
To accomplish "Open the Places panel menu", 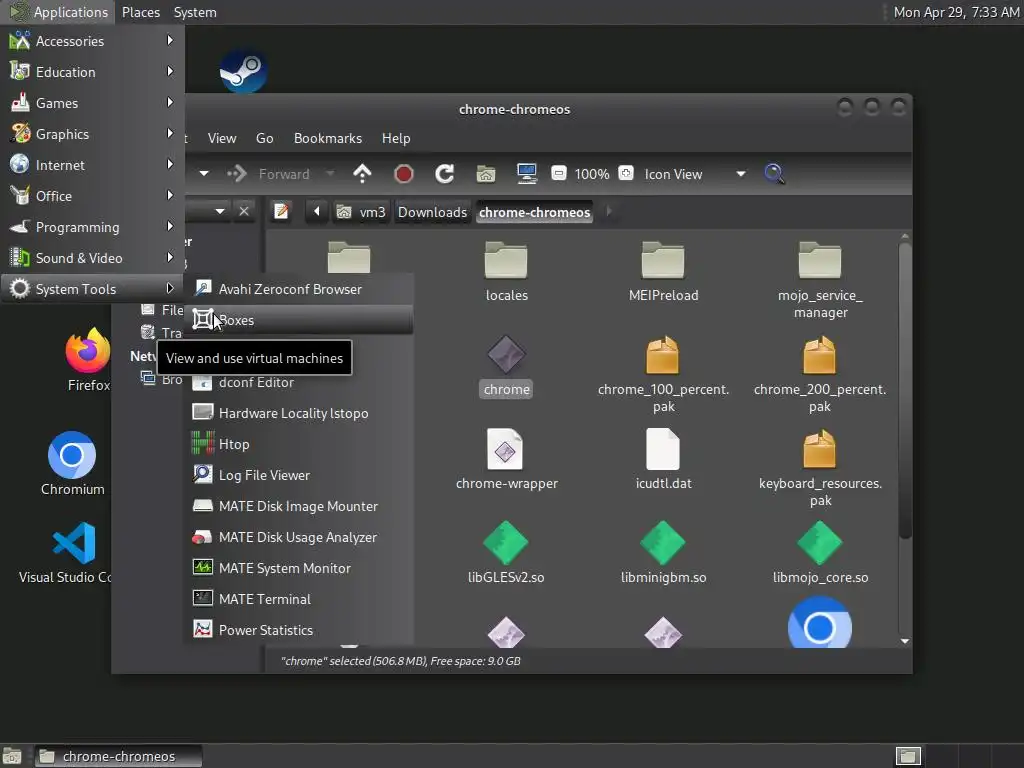I will (x=141, y=12).
